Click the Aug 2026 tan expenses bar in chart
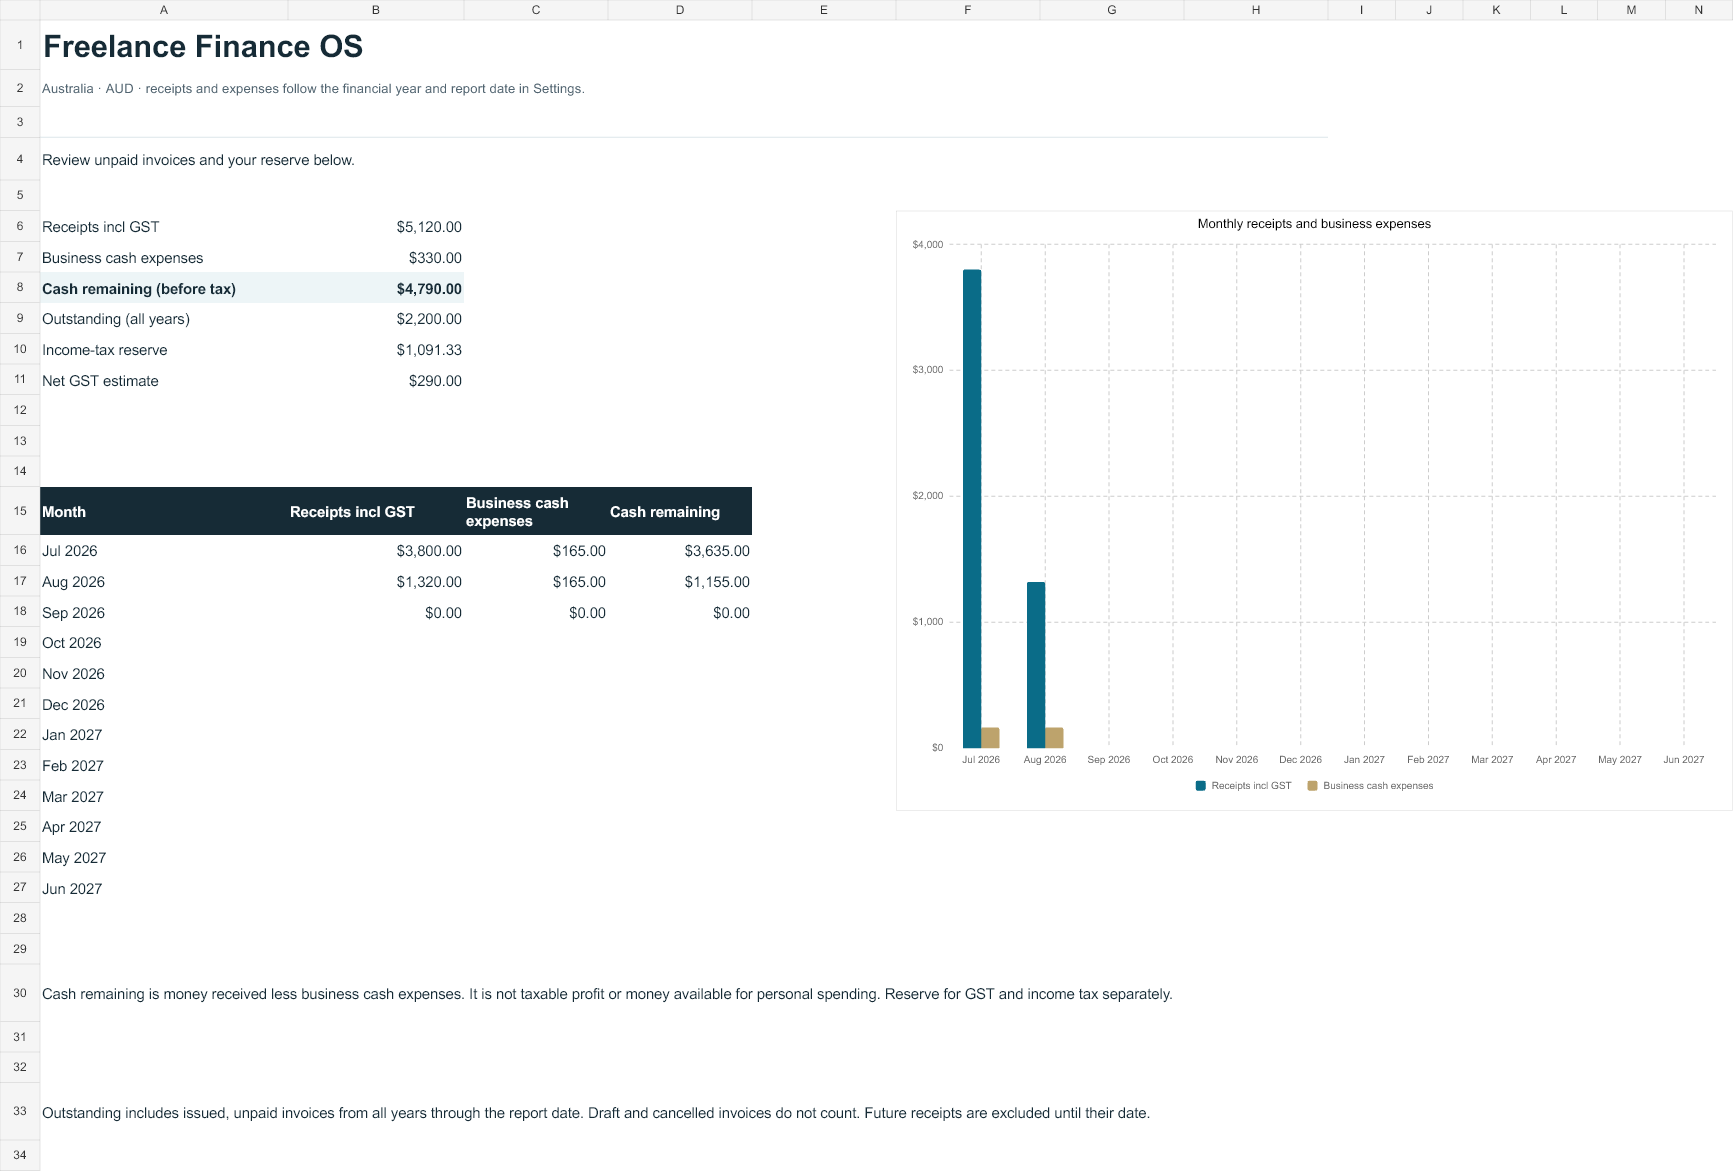The width and height of the screenshot is (1733, 1171). tap(1054, 738)
